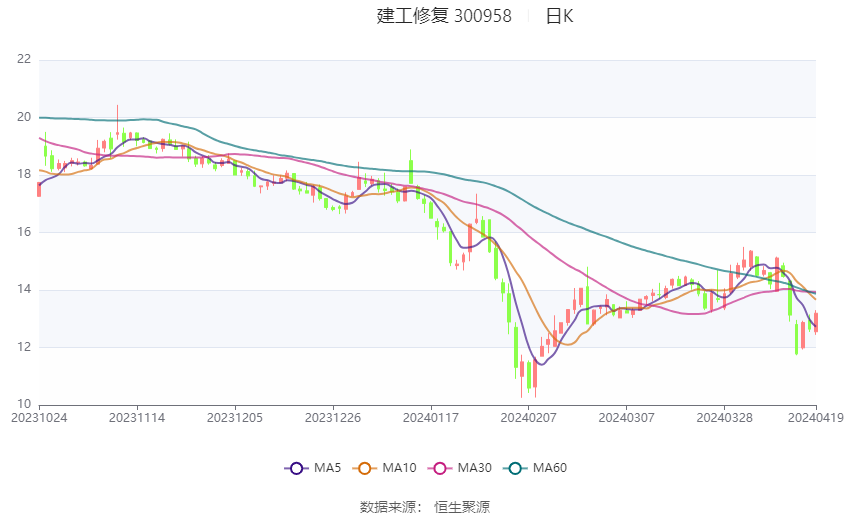Click the data source text 数据来源：恒生聚源

[x=424, y=507]
